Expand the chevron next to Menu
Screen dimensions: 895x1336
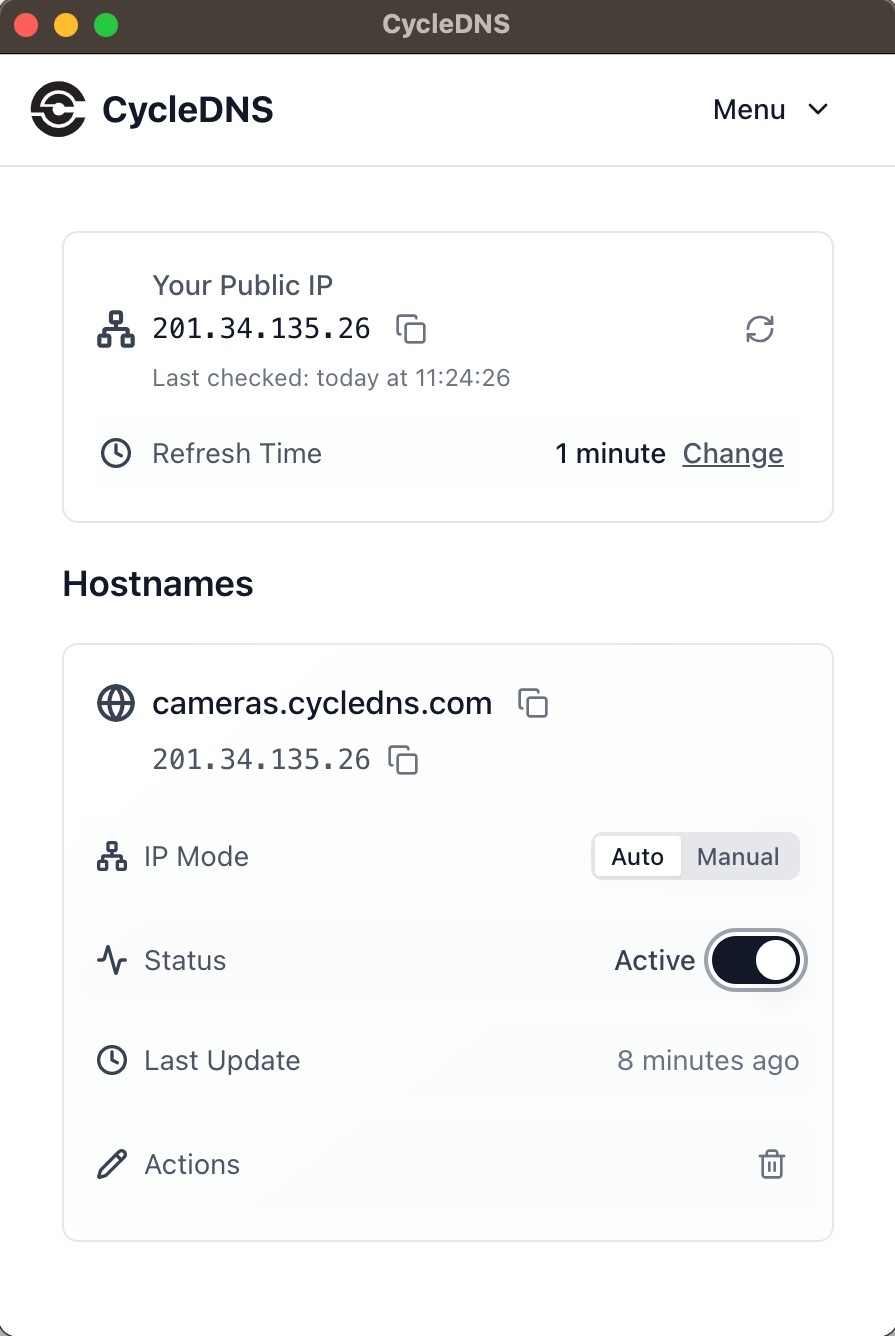coord(818,109)
